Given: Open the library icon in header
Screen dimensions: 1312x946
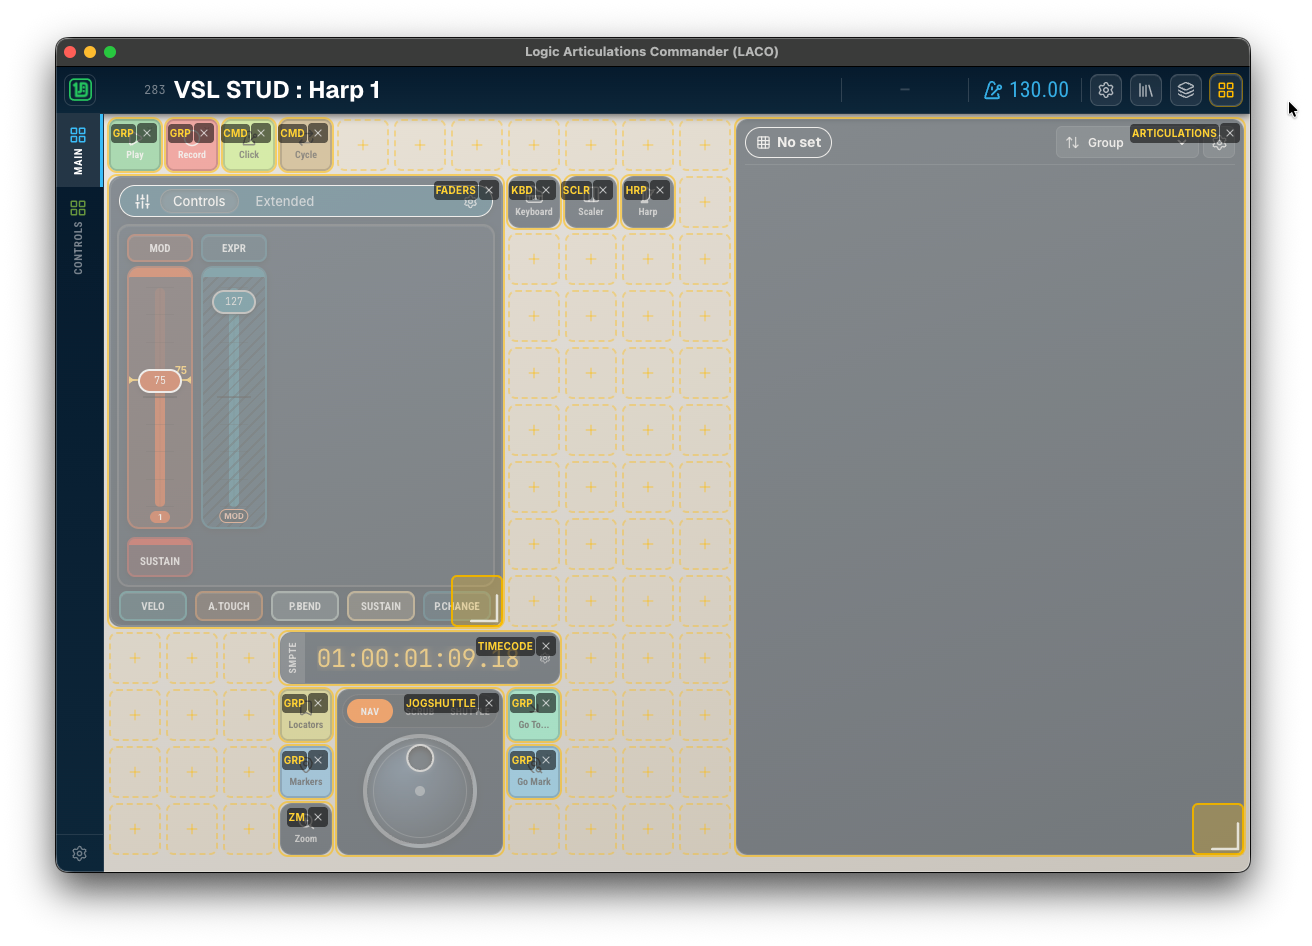Looking at the screenshot, I should [x=1146, y=90].
